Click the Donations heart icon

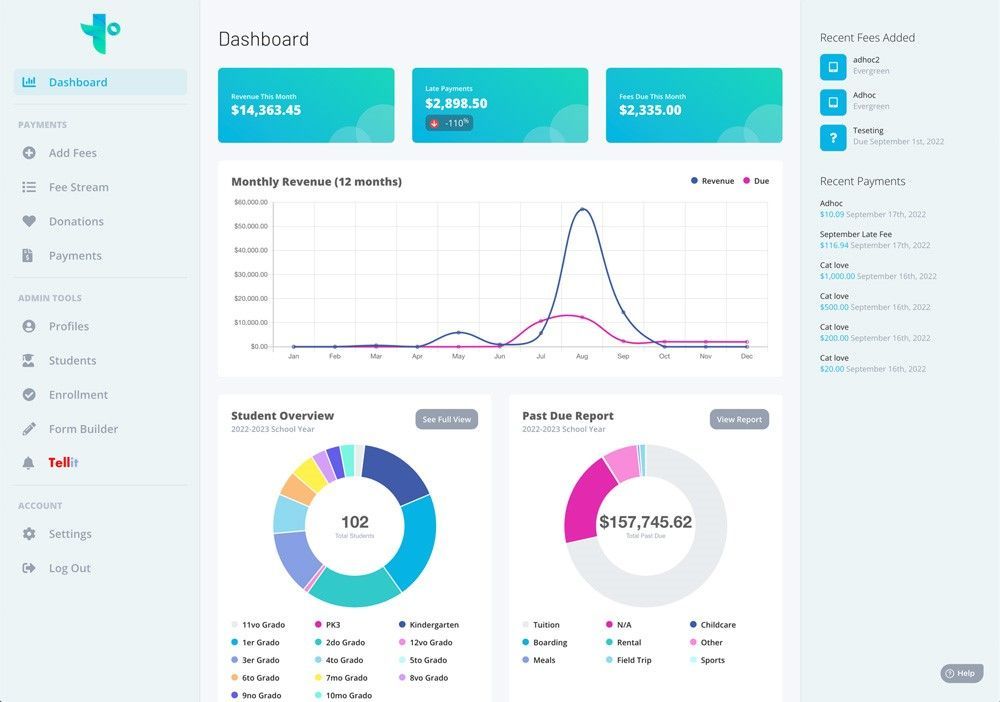click(29, 221)
